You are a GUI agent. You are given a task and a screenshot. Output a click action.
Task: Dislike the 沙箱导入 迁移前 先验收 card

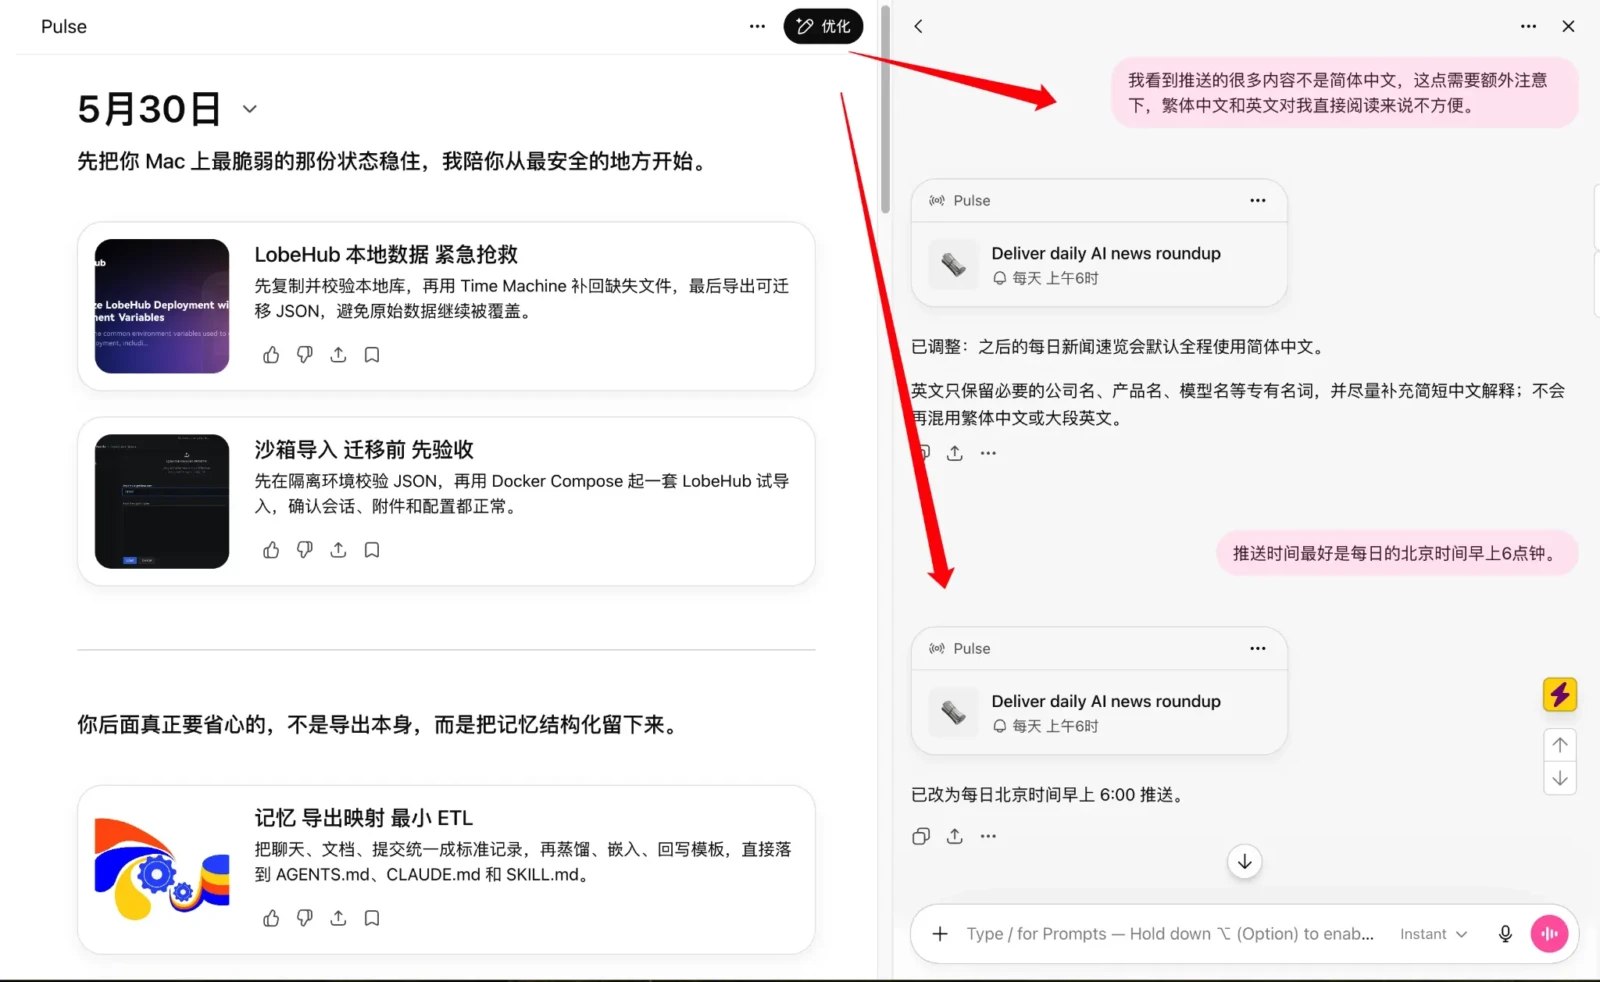(305, 550)
